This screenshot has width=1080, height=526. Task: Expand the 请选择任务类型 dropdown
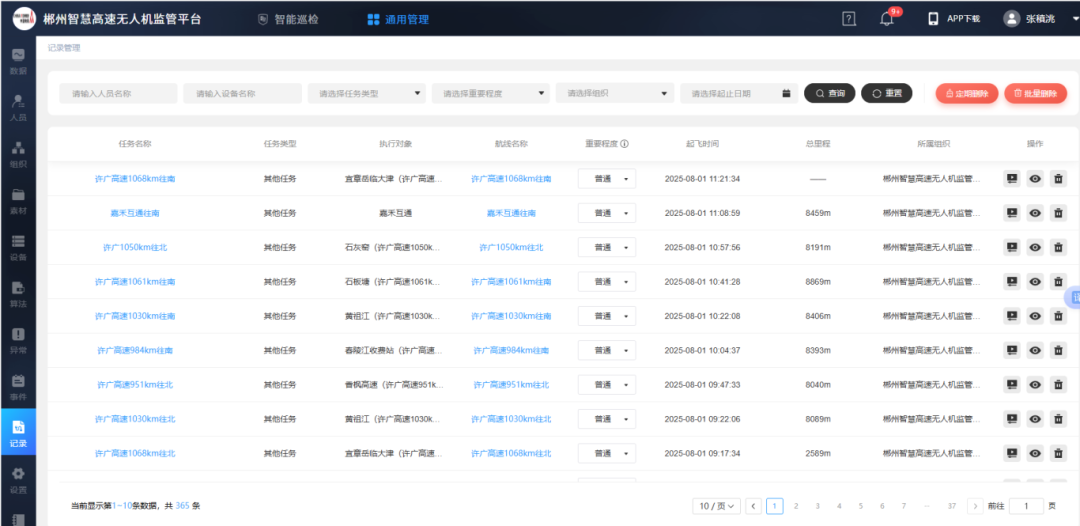366,93
